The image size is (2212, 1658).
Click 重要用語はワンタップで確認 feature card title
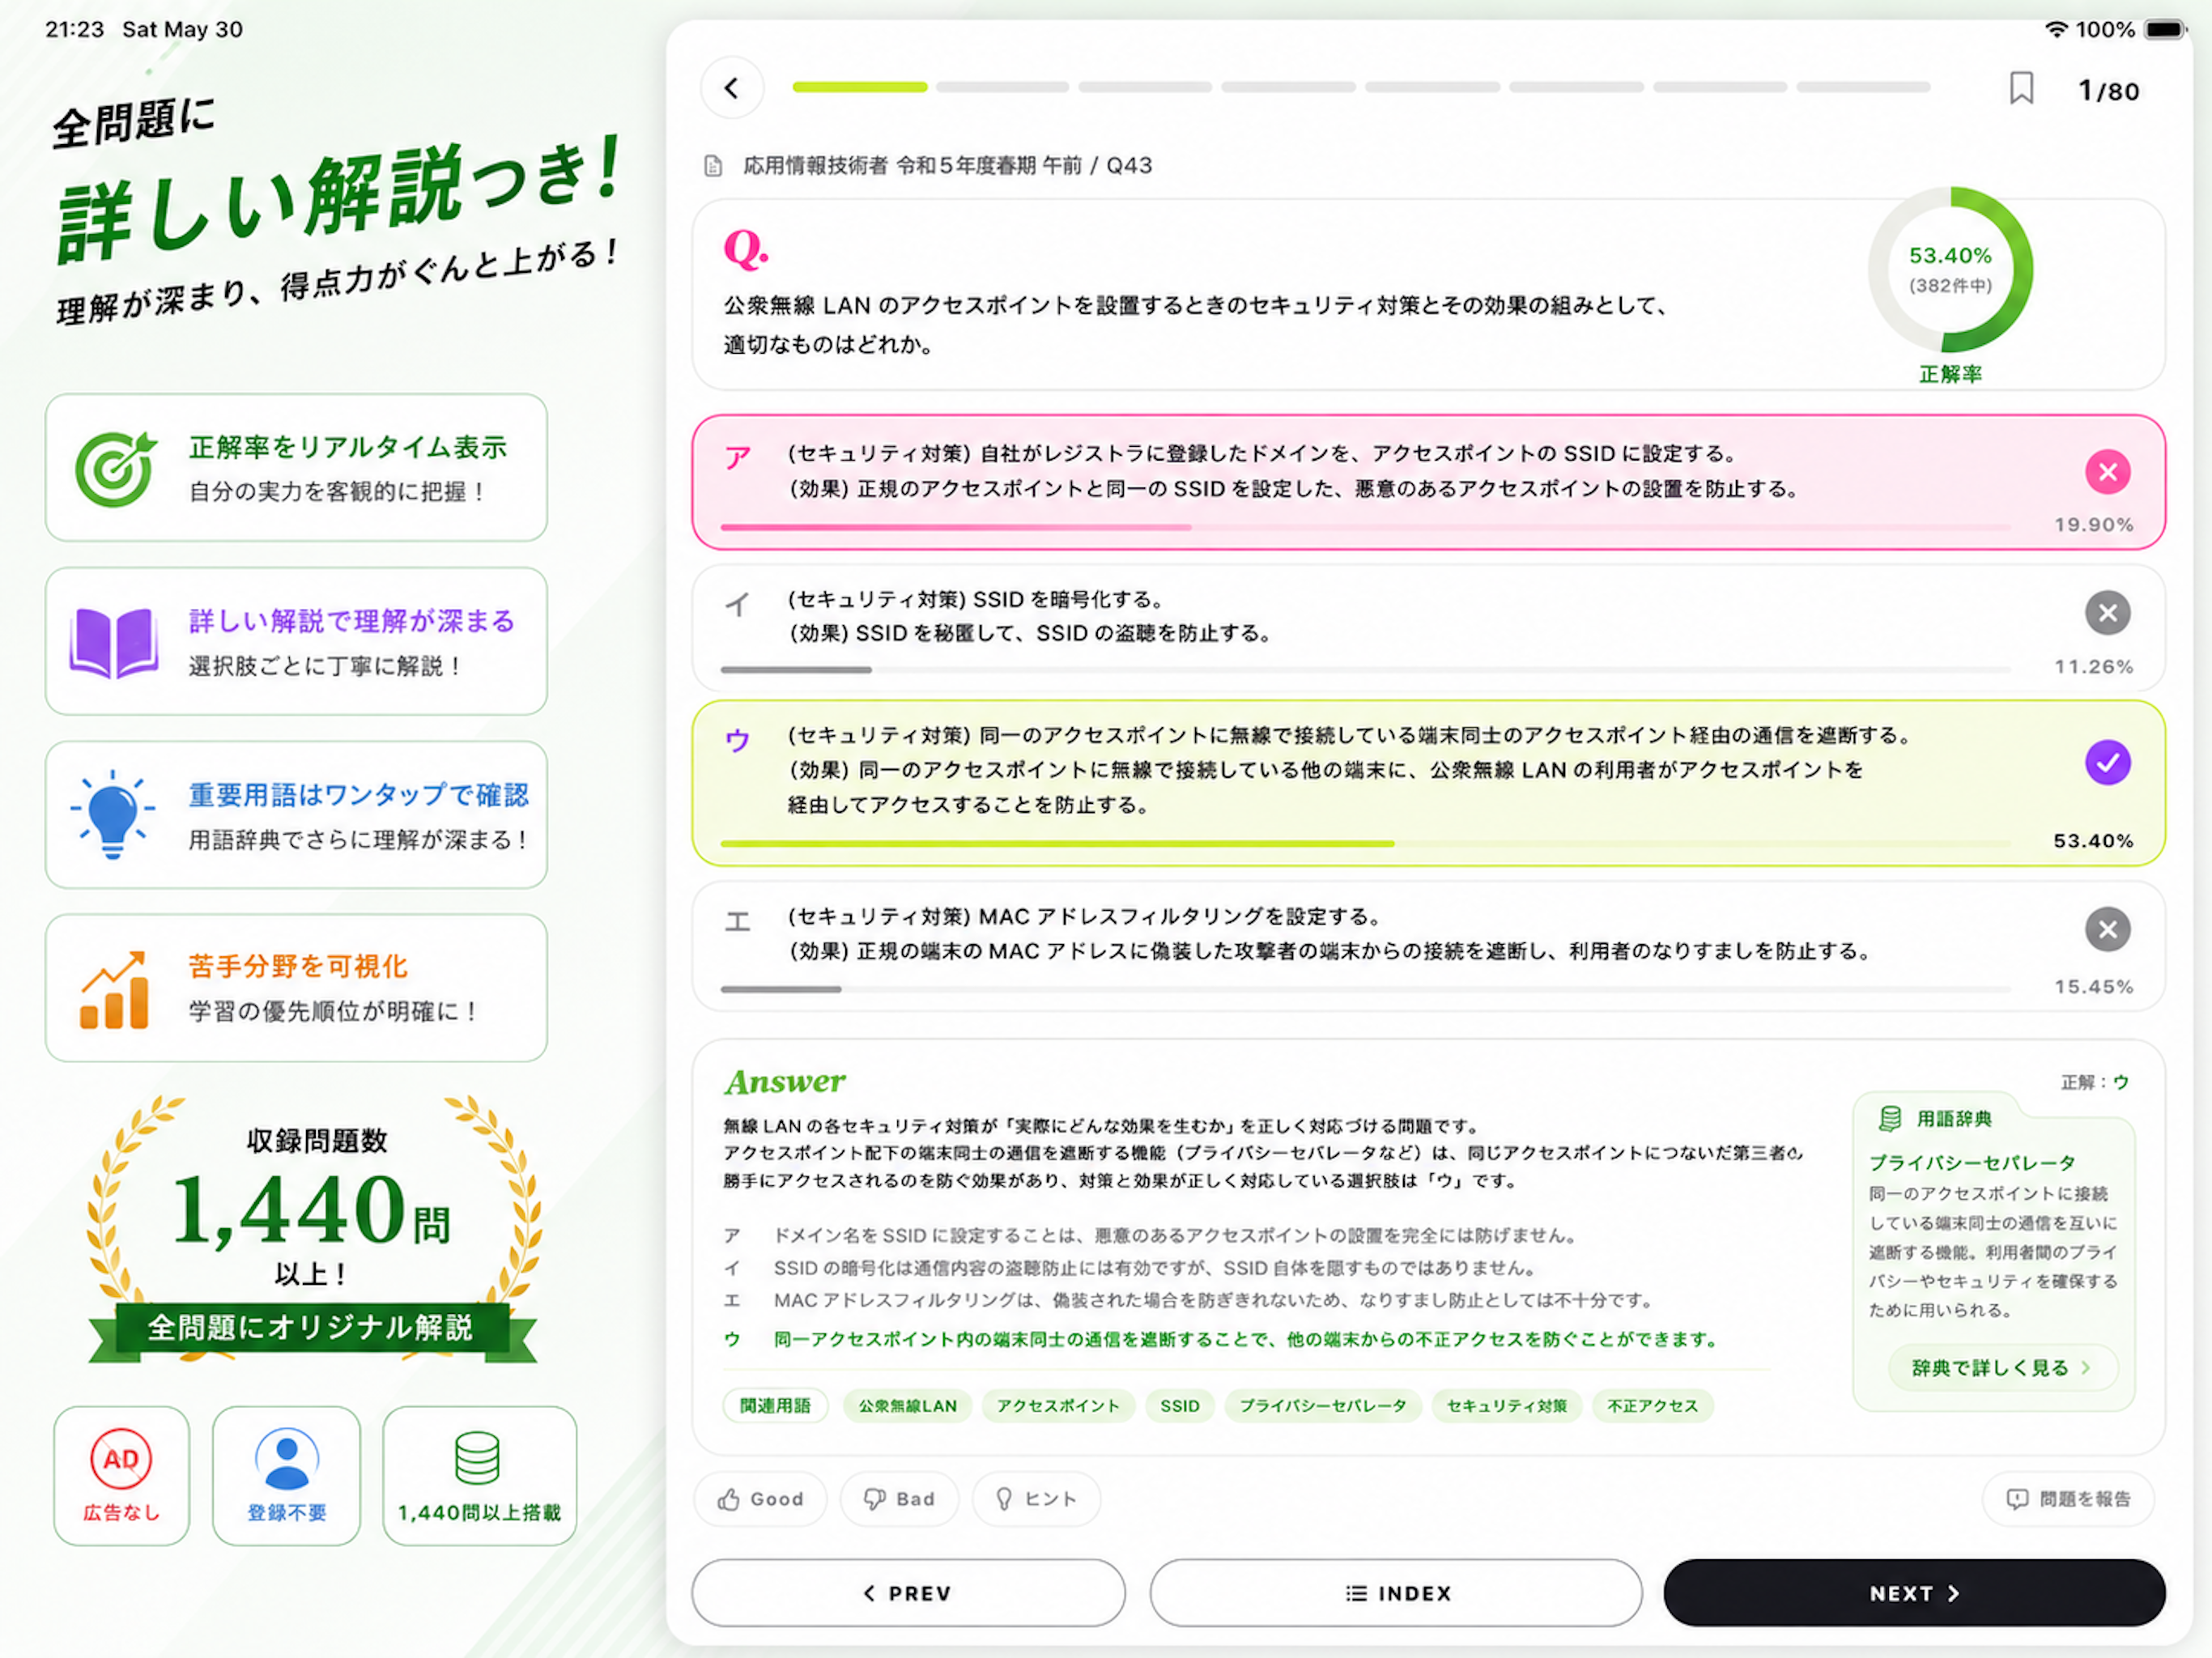click(359, 795)
